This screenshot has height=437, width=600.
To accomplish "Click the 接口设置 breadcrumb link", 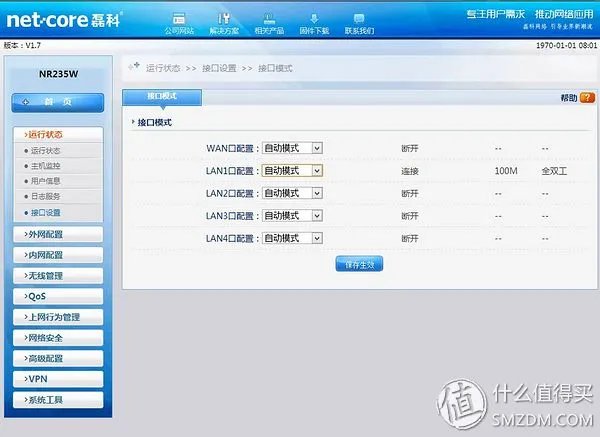I will pyautogui.click(x=219, y=68).
